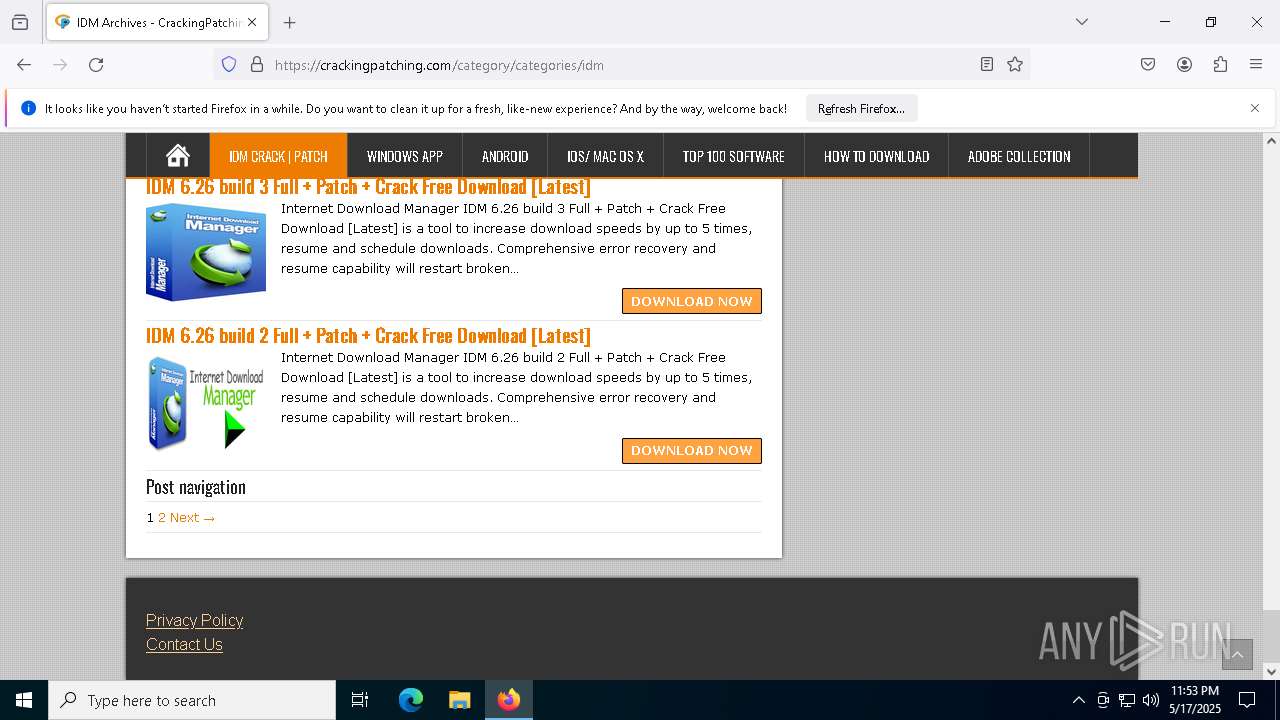Image resolution: width=1280 pixels, height=720 pixels.
Task: Open the ANDROID menu item
Action: 505,156
